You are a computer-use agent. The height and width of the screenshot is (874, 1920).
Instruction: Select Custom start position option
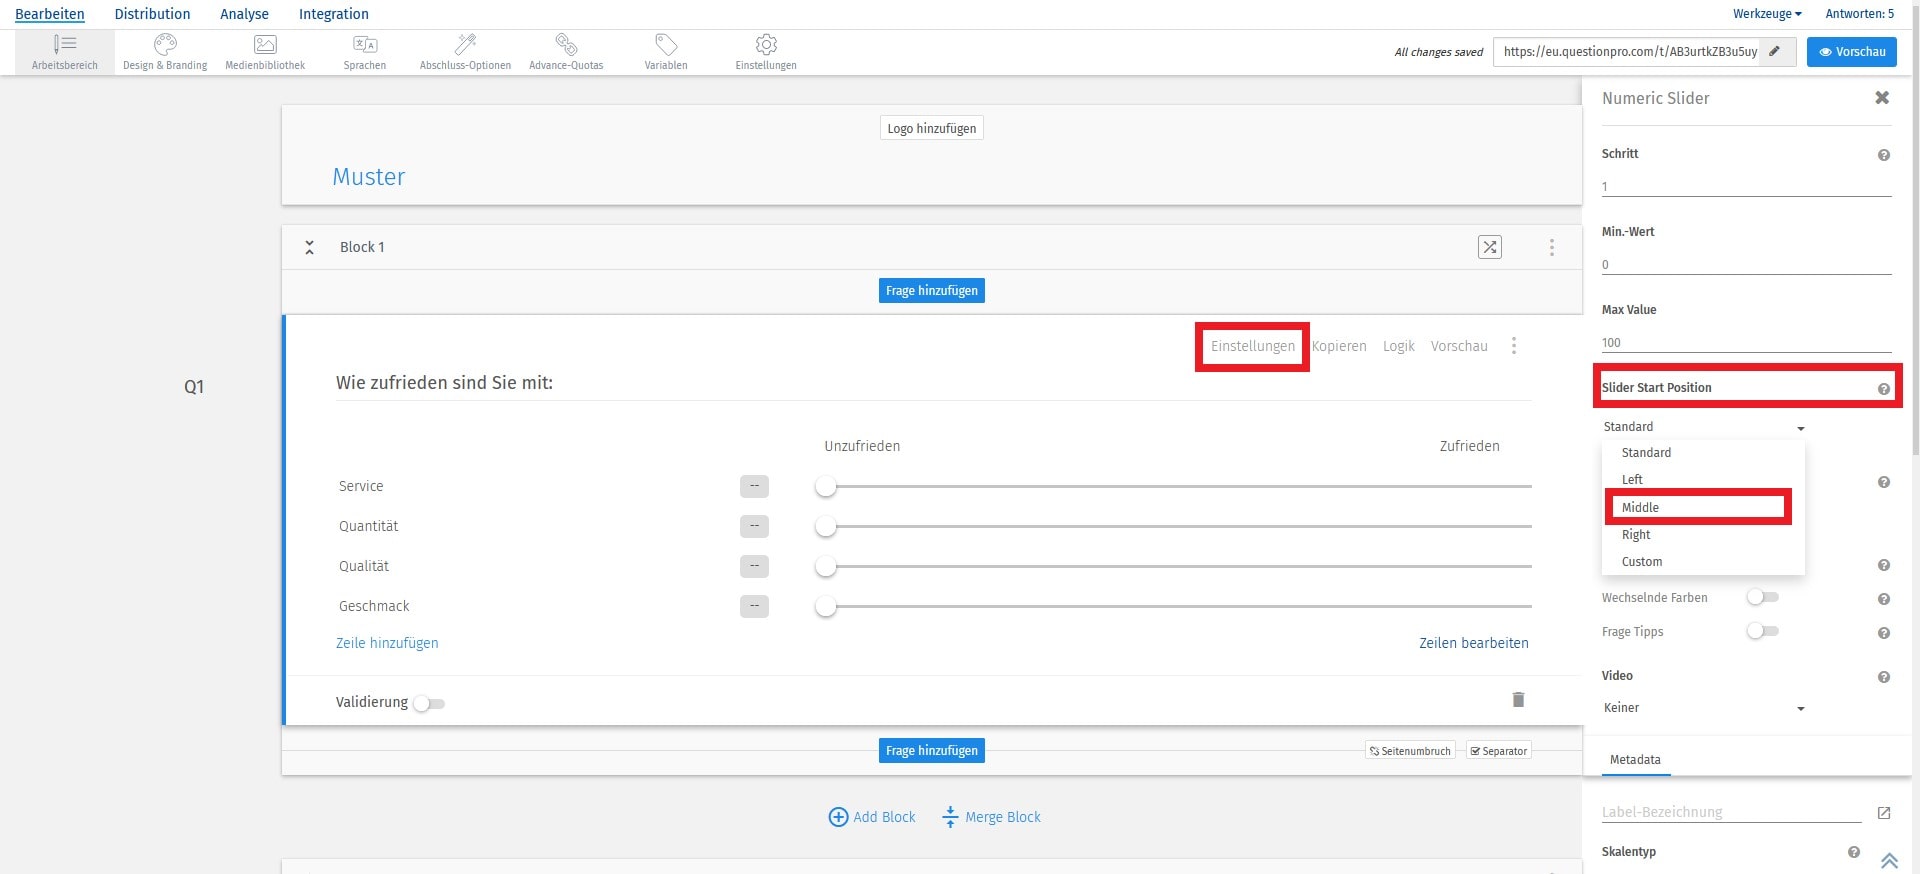click(x=1703, y=562)
